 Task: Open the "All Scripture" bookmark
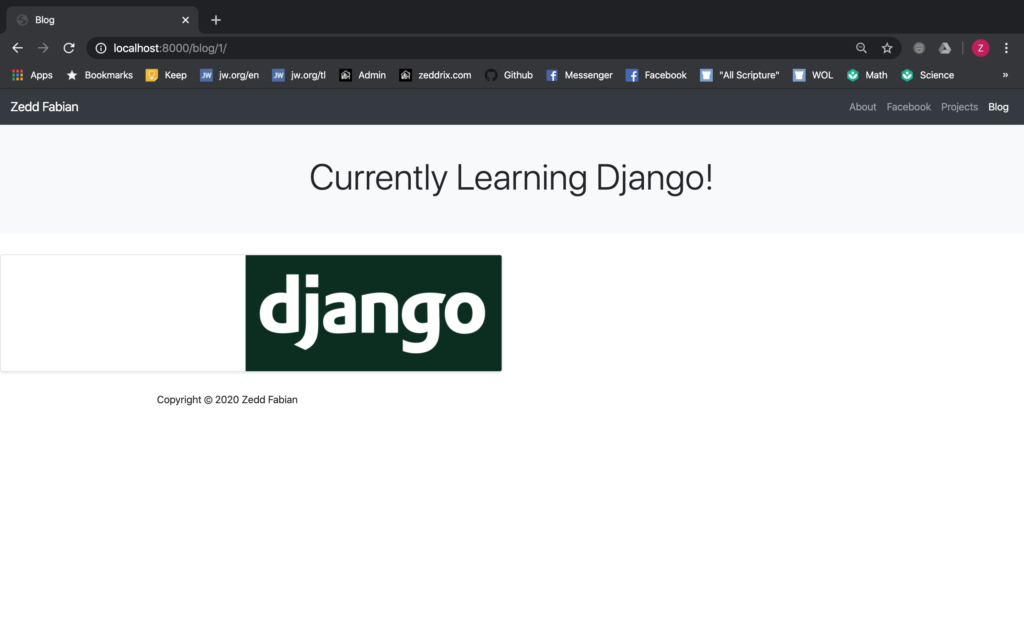(x=740, y=75)
